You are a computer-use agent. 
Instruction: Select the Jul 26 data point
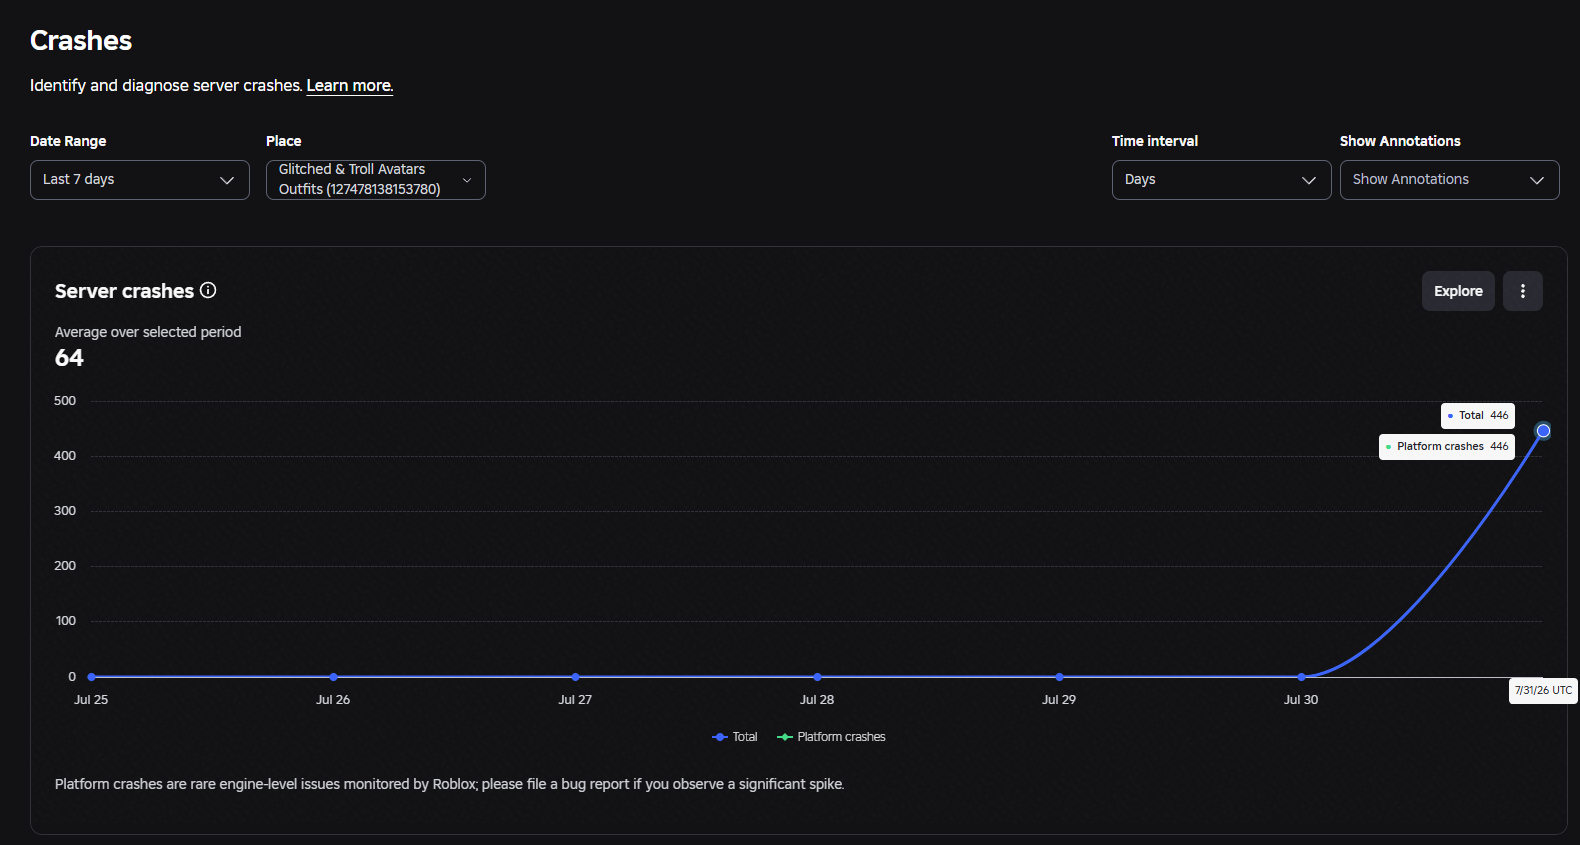point(333,677)
